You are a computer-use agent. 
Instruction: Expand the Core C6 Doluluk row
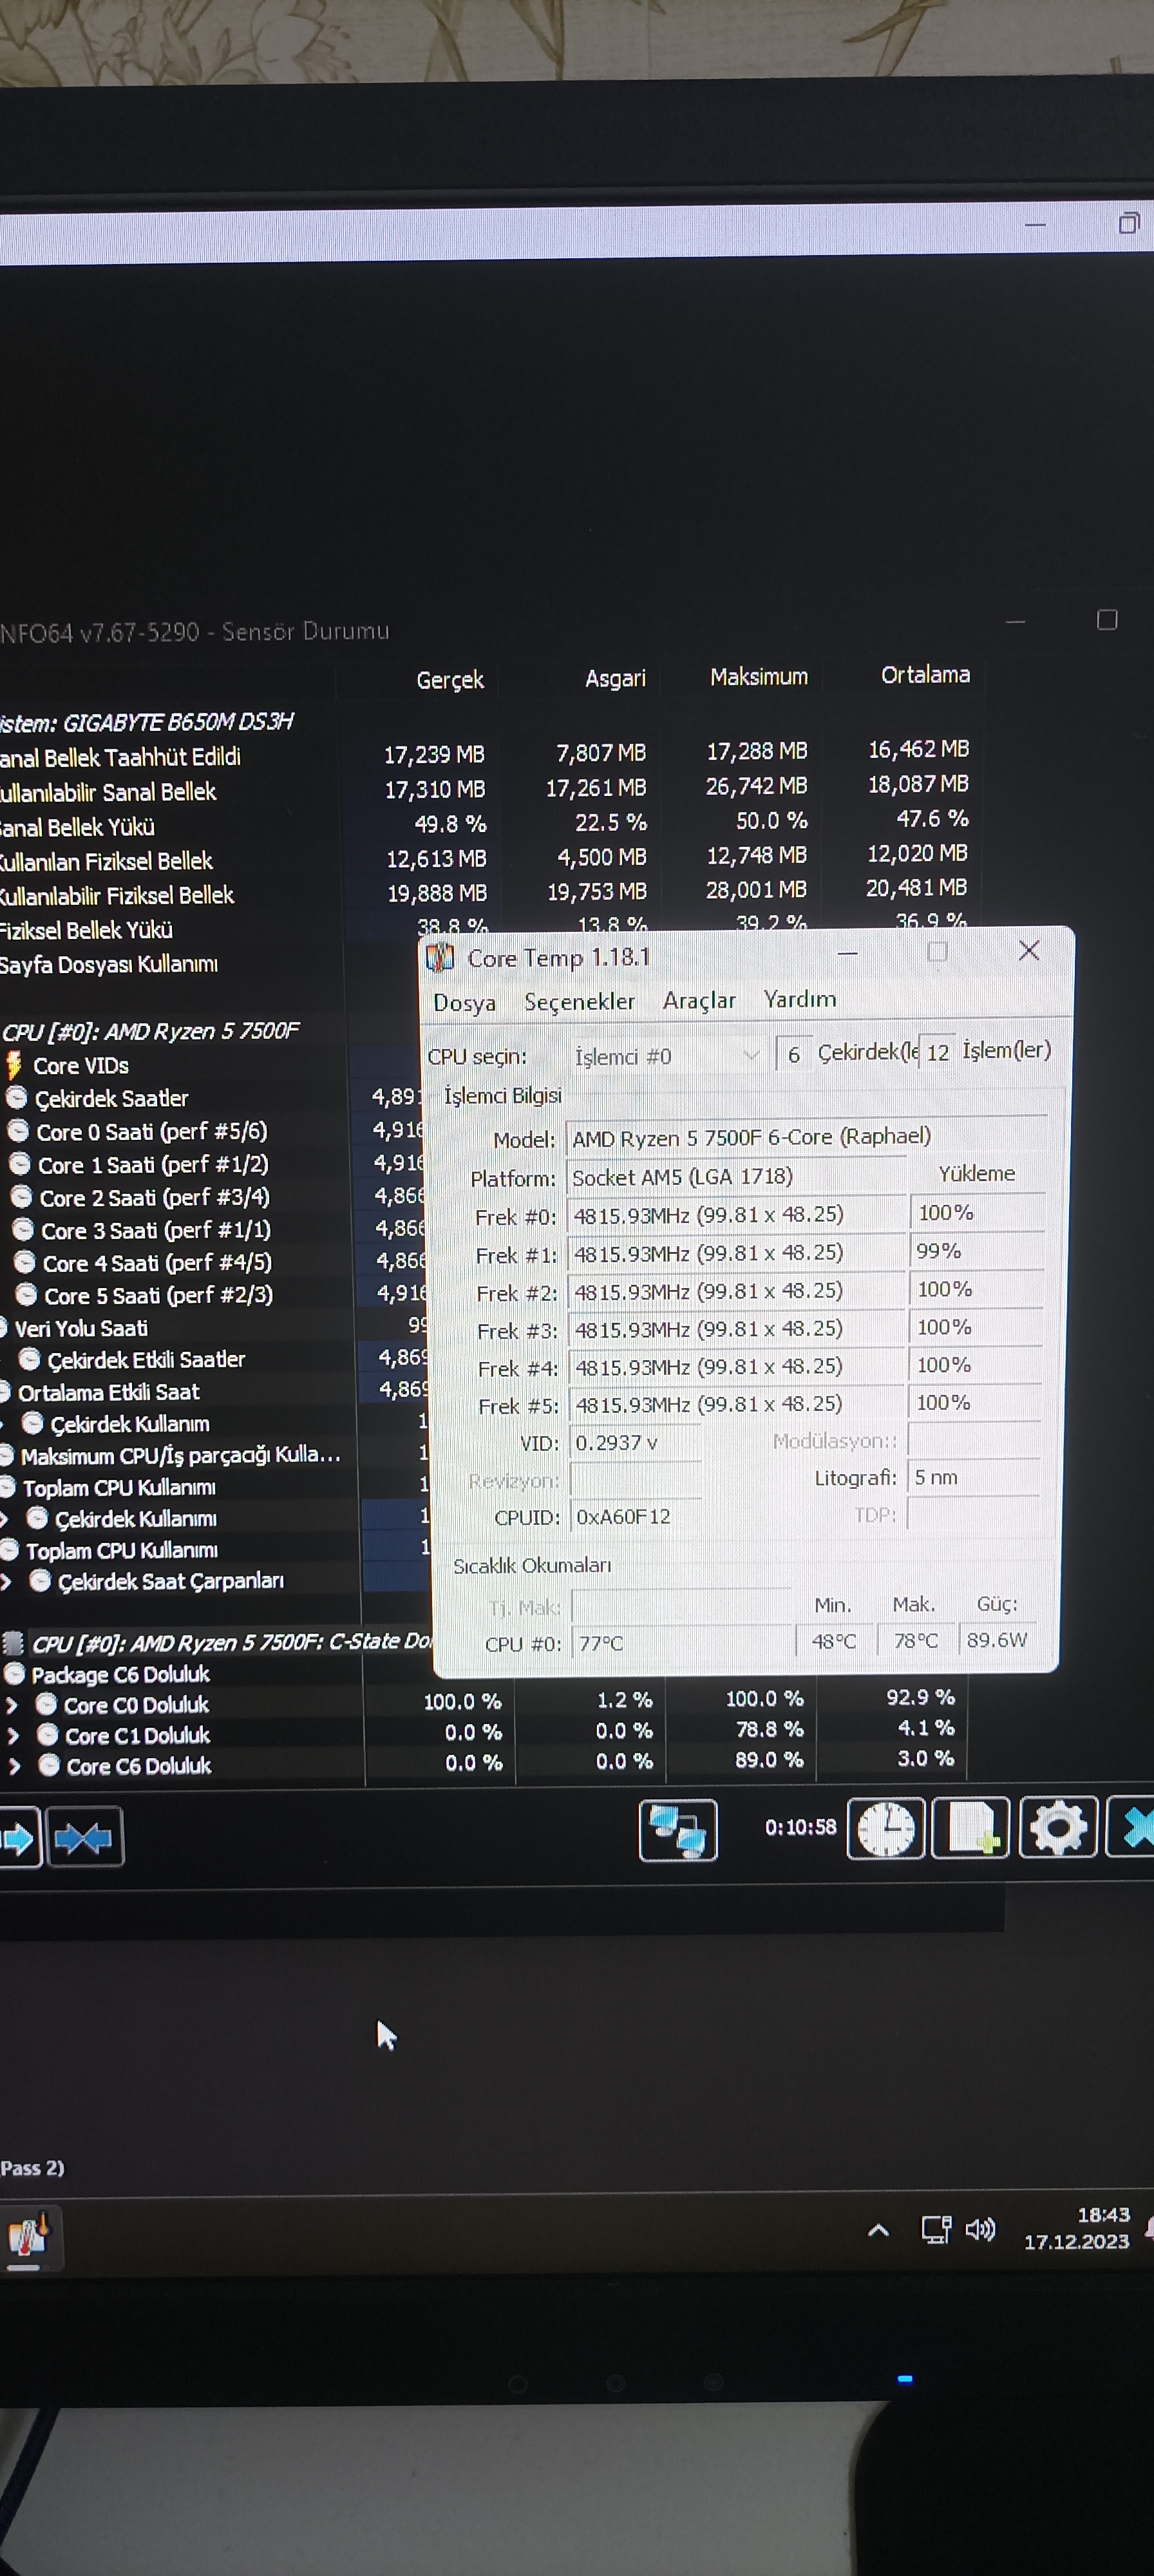coord(14,1766)
